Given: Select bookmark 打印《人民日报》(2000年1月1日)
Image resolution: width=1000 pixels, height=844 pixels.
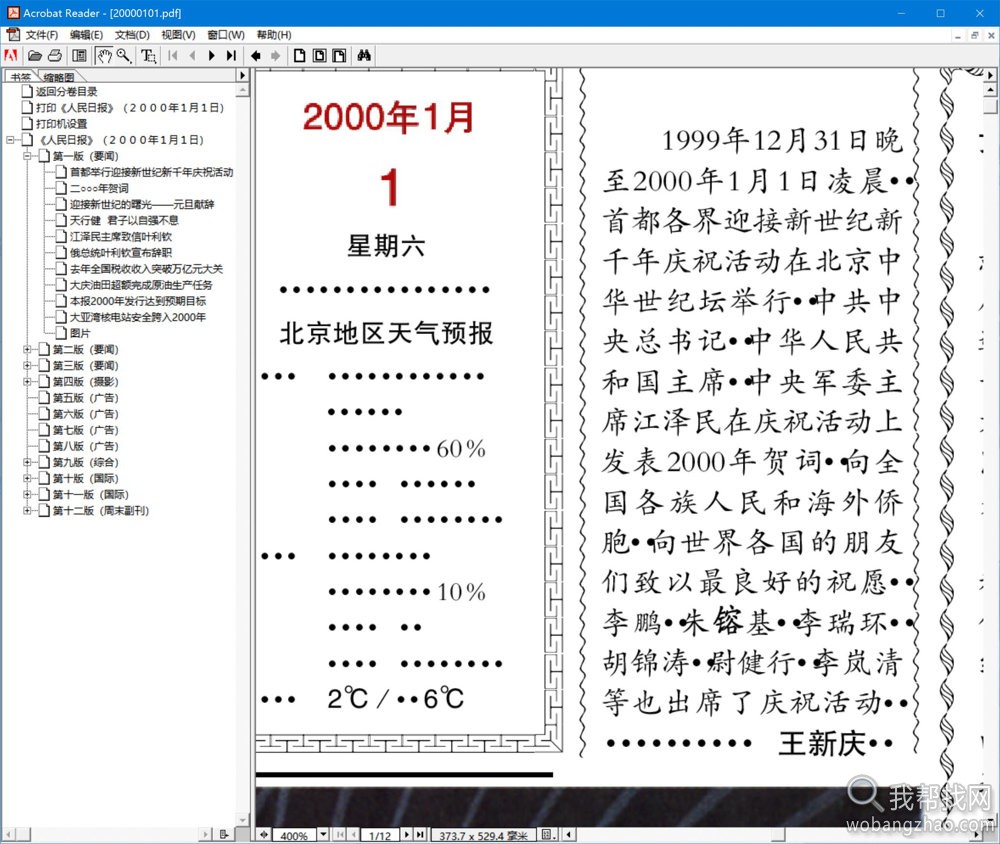Looking at the screenshot, I should pyautogui.click(x=130, y=108).
